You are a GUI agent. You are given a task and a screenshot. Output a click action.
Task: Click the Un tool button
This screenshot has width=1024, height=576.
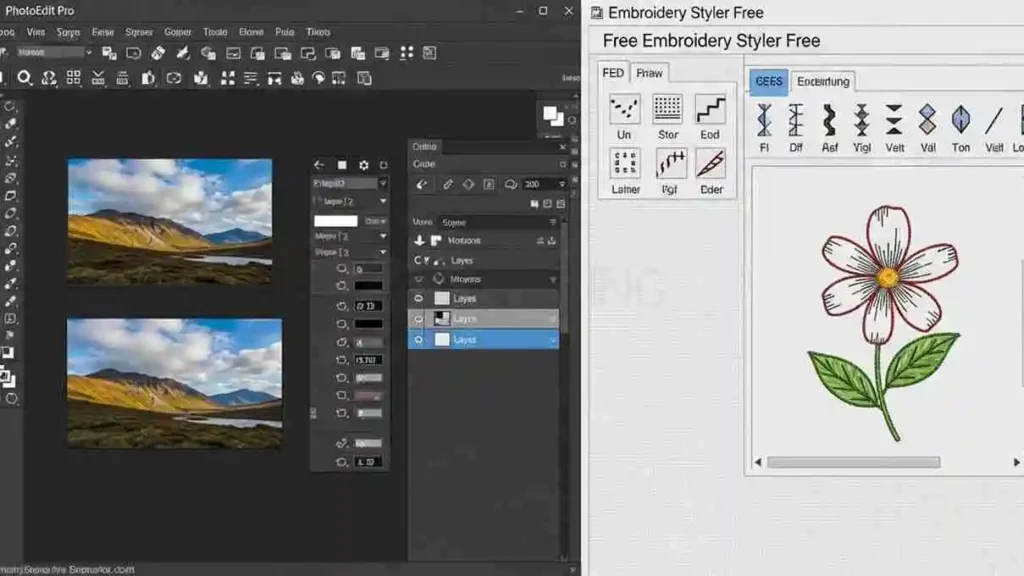click(624, 112)
